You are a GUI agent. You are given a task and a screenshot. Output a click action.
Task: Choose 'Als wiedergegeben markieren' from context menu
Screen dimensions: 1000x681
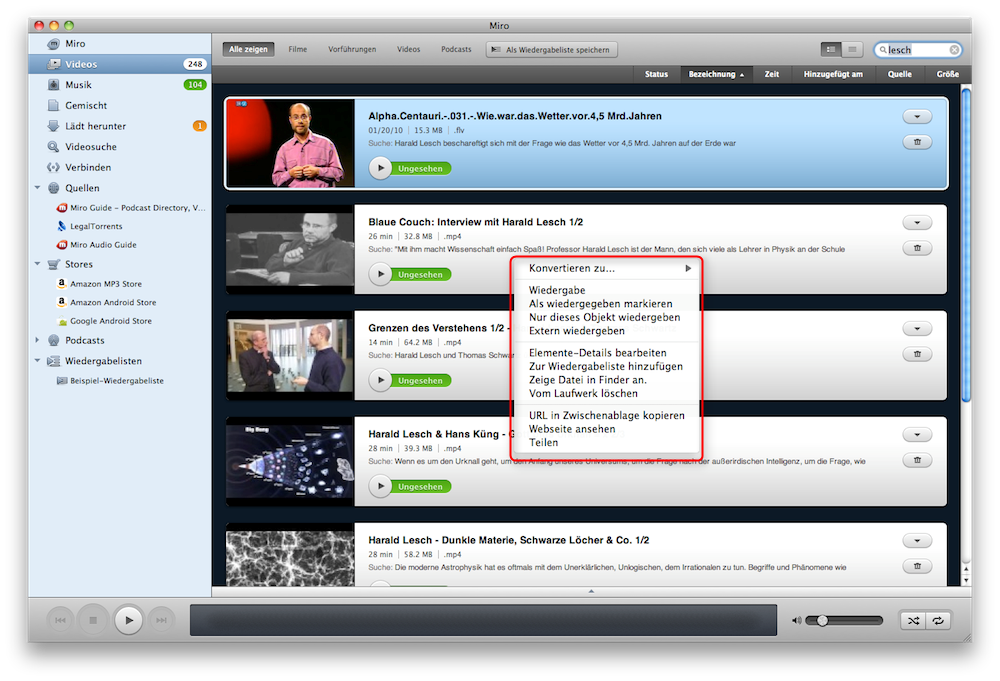pos(600,303)
